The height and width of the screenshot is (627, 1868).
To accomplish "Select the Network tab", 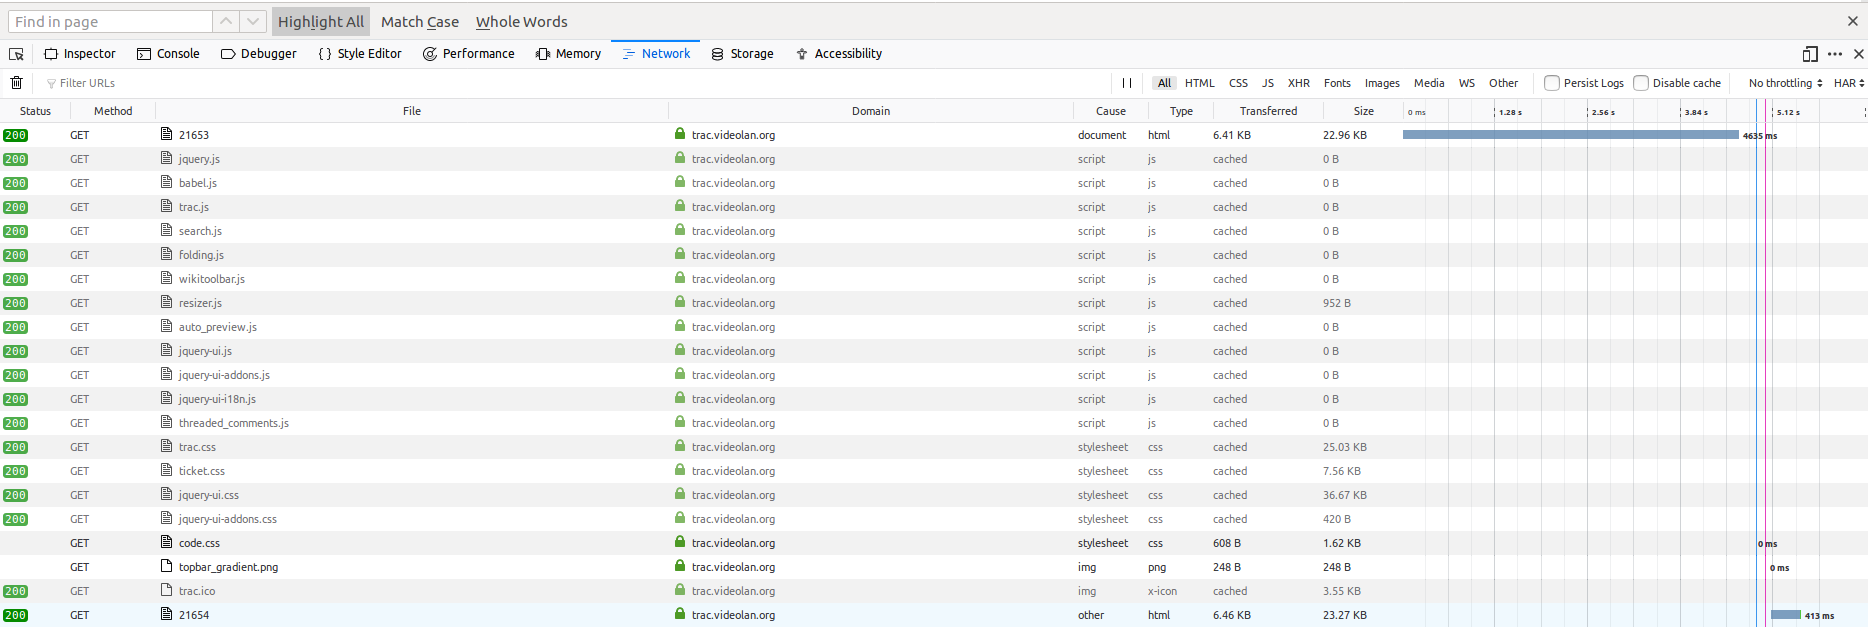I will tap(656, 54).
